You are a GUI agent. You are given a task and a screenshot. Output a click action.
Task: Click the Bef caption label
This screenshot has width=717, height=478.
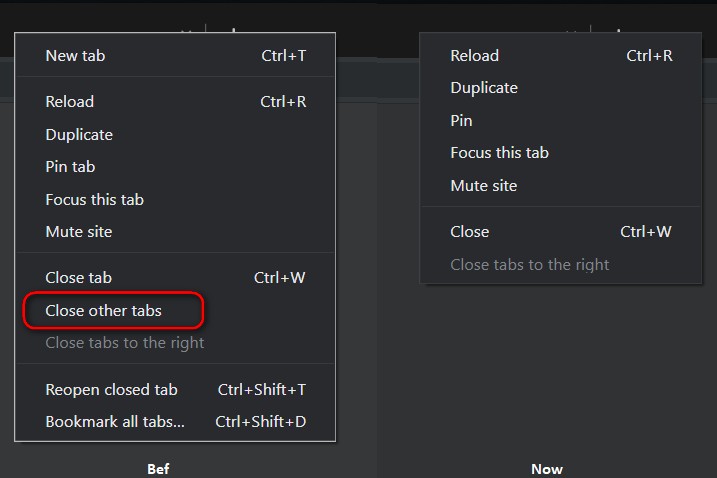158,469
